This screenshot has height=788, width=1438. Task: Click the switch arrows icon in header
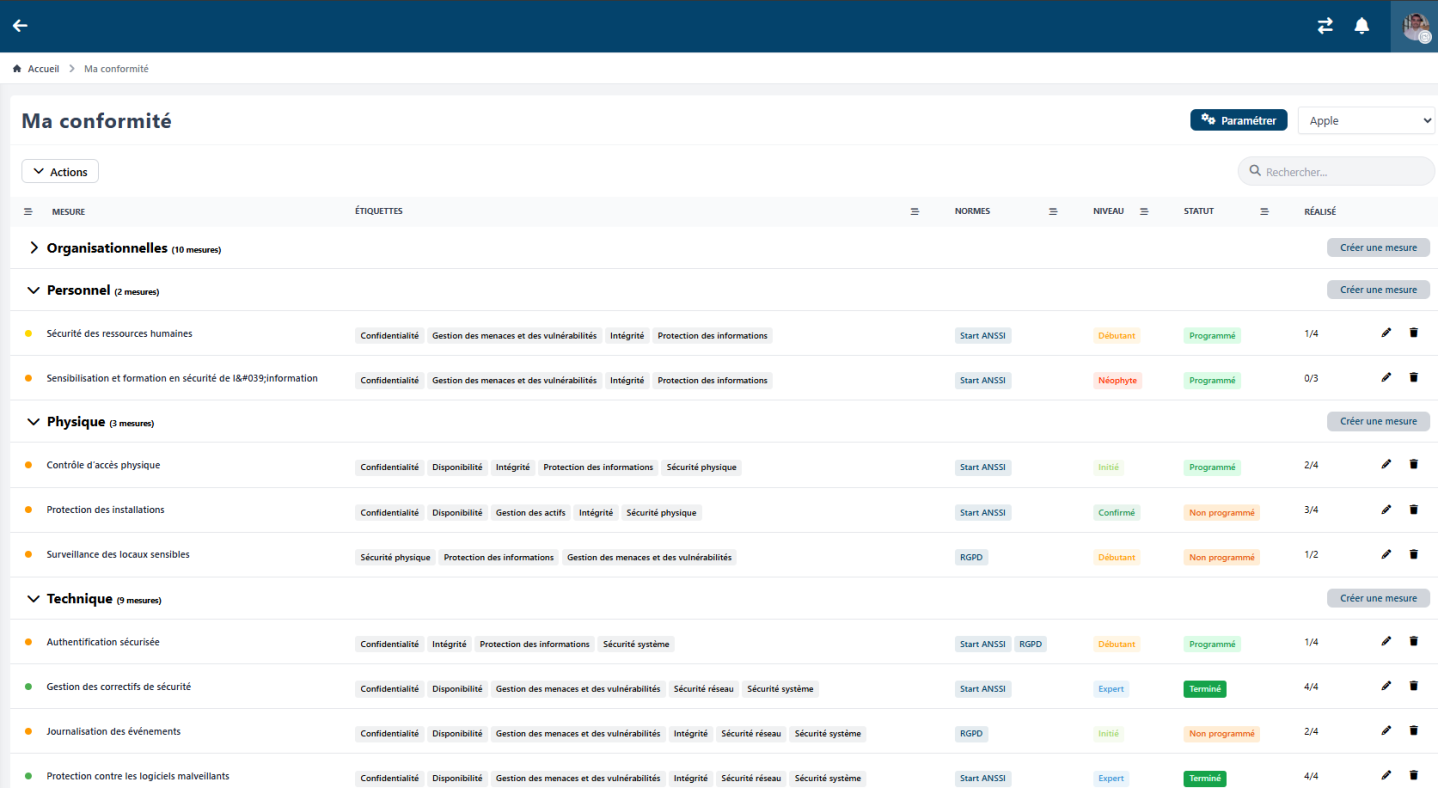coord(1325,26)
